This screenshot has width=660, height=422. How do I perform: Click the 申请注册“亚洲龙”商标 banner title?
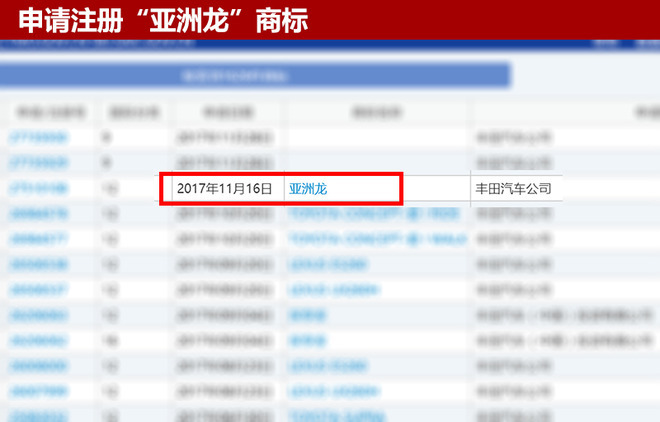click(x=163, y=20)
